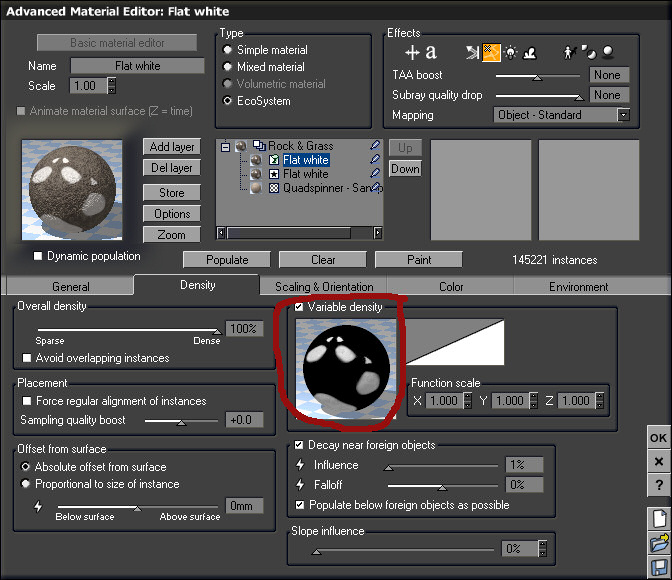Screen dimensions: 672x580
Task: Cancel using the X icon button
Action: pyautogui.click(x=658, y=461)
